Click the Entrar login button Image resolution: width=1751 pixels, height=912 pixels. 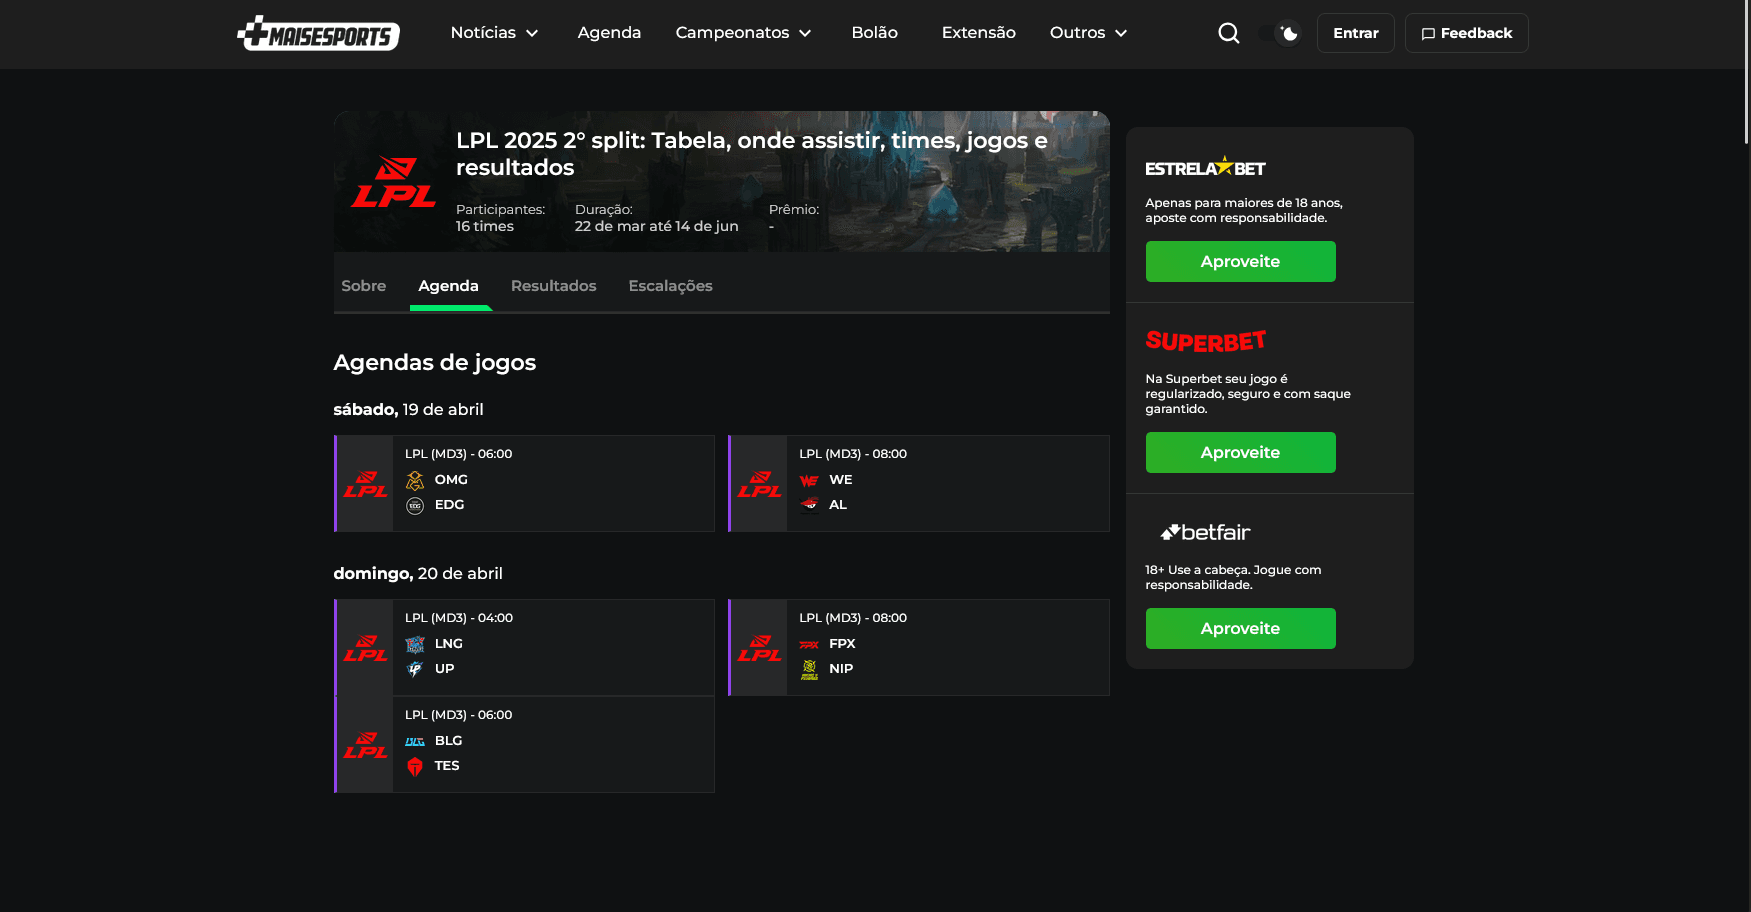tap(1356, 33)
